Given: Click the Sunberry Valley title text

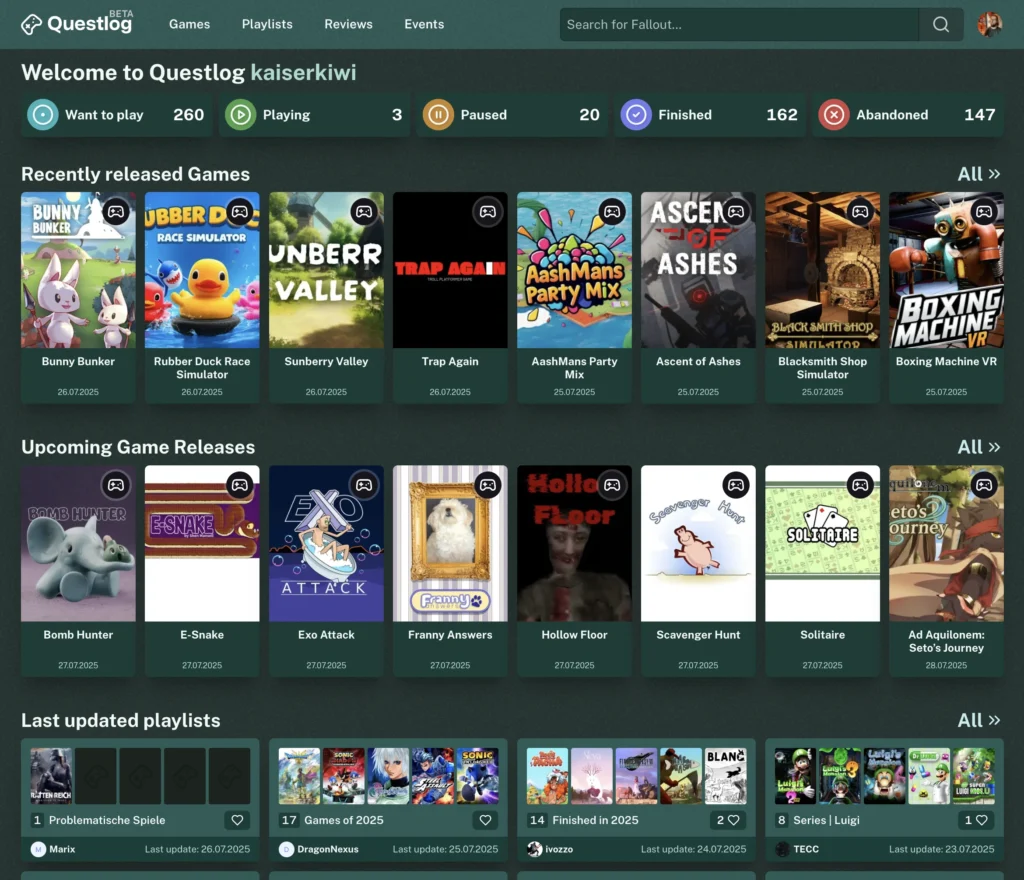Looking at the screenshot, I should pyautogui.click(x=326, y=362).
